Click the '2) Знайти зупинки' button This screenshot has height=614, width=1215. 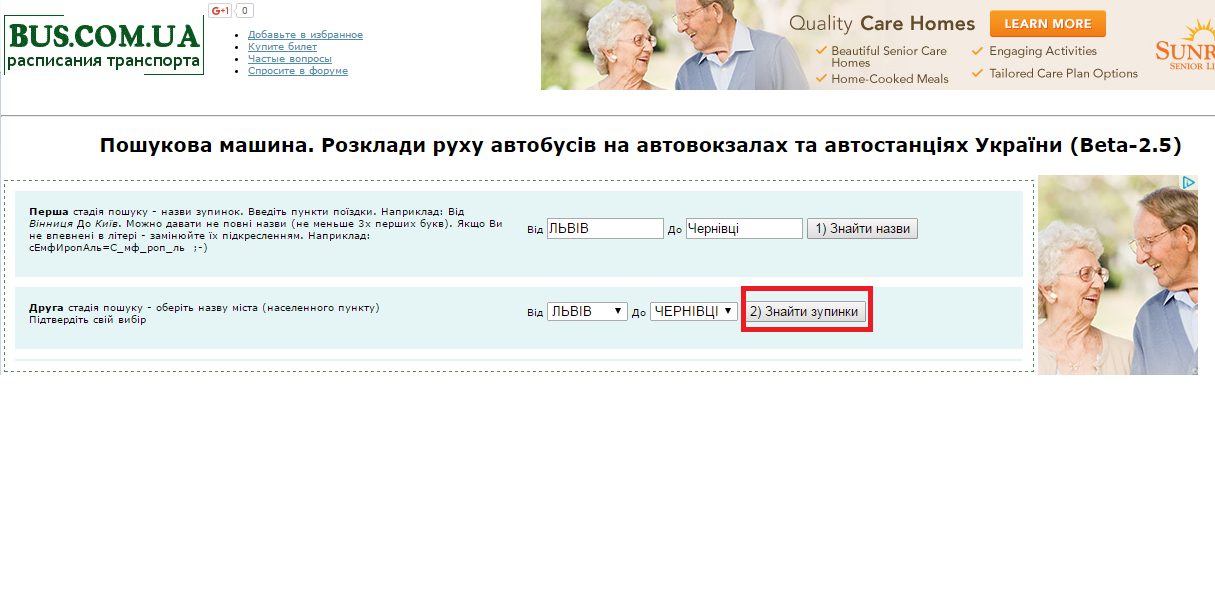coord(805,312)
